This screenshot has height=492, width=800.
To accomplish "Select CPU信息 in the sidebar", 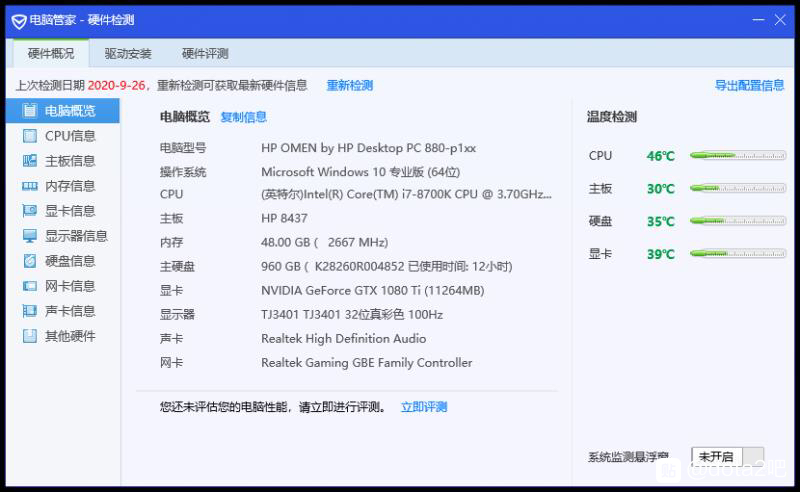I will pos(63,136).
